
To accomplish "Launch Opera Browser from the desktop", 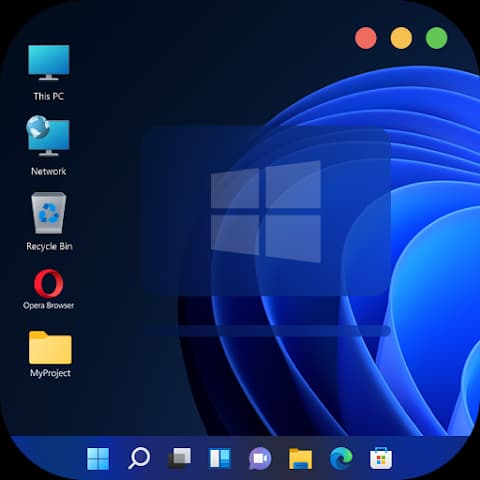I will coord(49,283).
